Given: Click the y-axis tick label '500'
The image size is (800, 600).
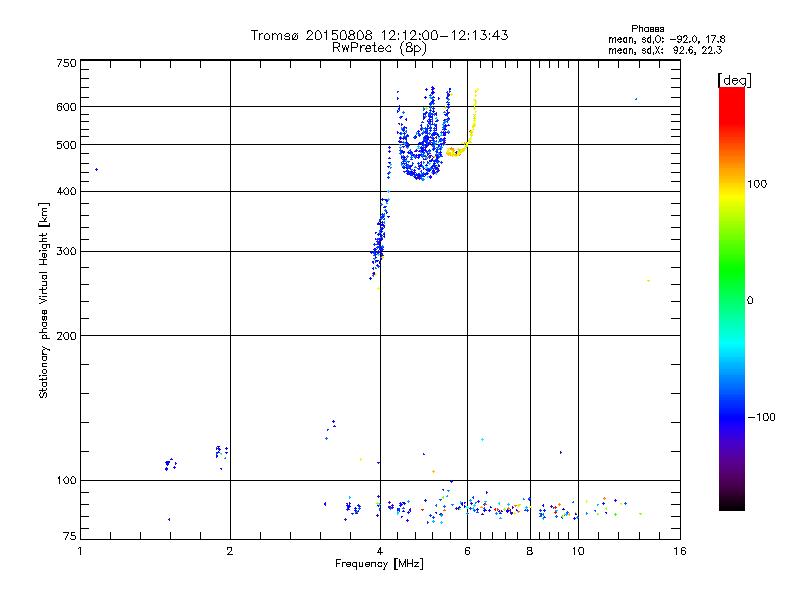Looking at the screenshot, I should (x=66, y=145).
